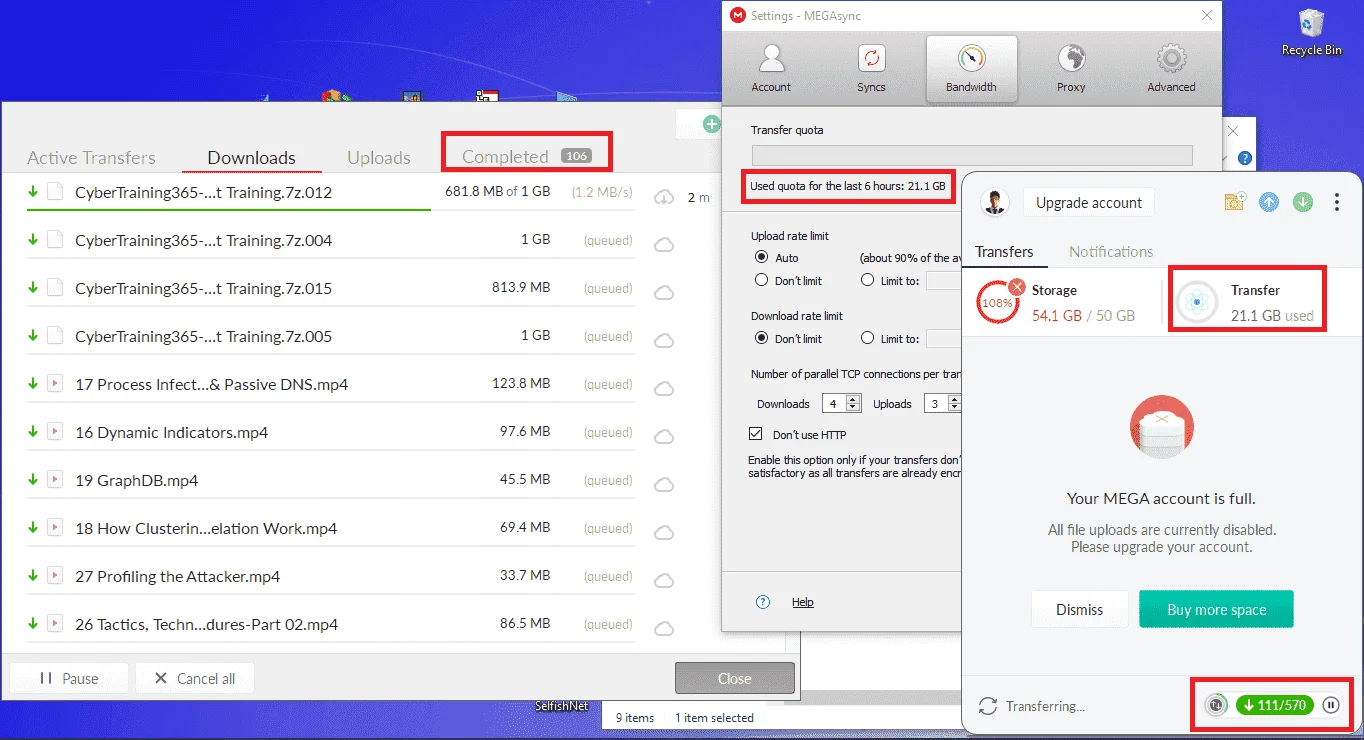Switch to Active Transfers tab
1364x740 pixels.
coord(91,158)
